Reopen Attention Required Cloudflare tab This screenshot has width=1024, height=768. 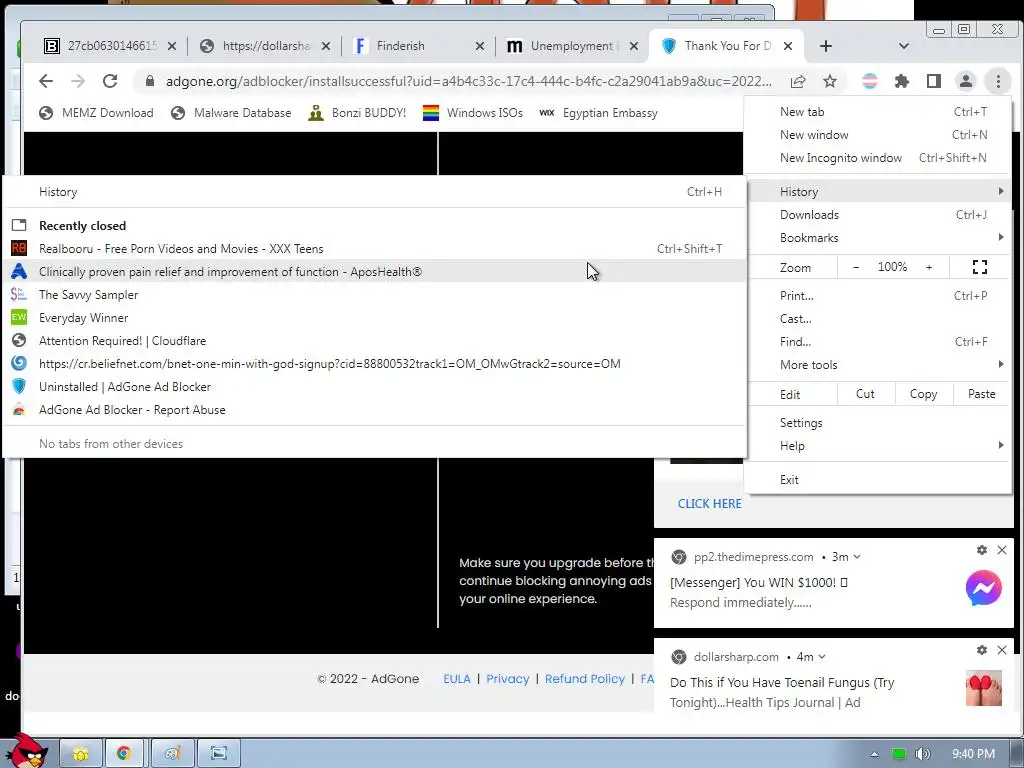374,341
